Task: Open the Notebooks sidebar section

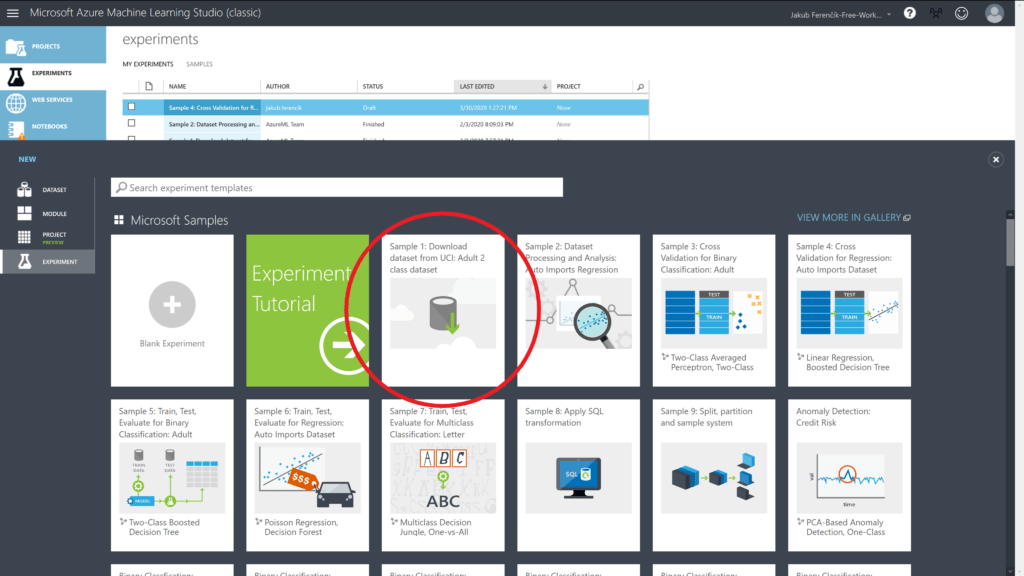Action: tap(48, 126)
